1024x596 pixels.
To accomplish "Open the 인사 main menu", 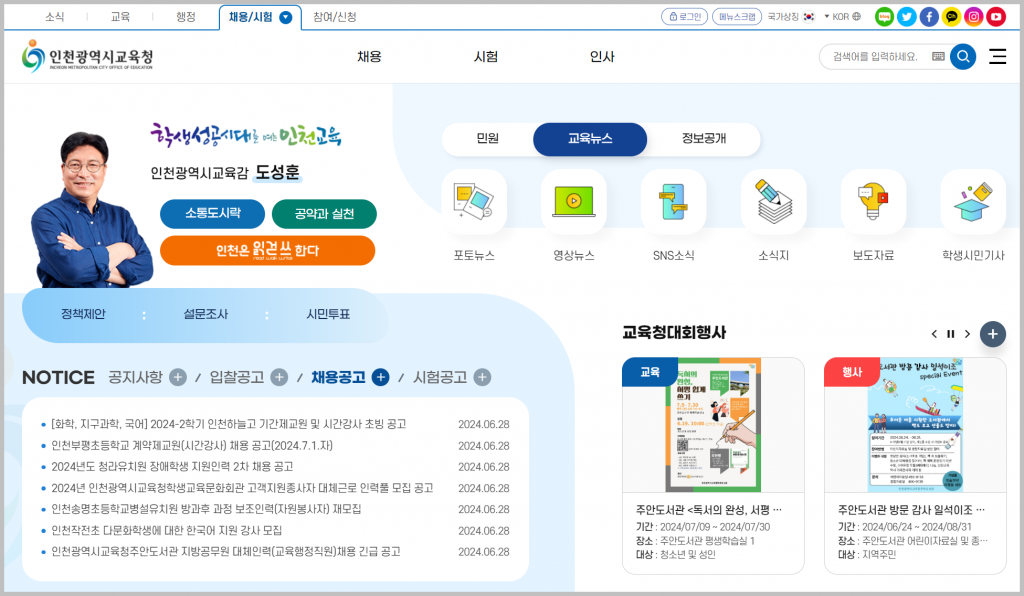I will coord(601,57).
